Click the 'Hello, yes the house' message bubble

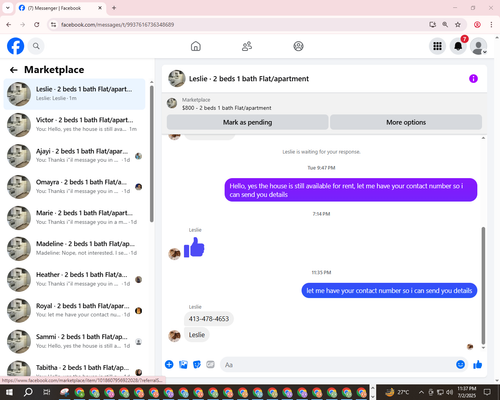[x=351, y=190]
